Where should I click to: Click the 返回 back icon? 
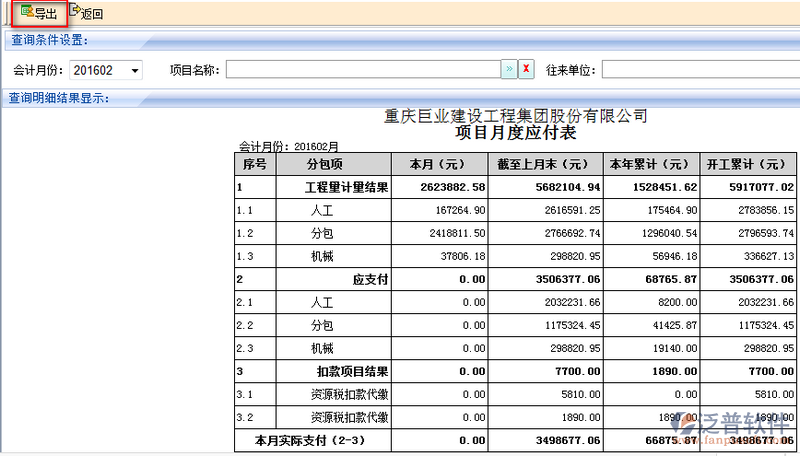coord(76,12)
